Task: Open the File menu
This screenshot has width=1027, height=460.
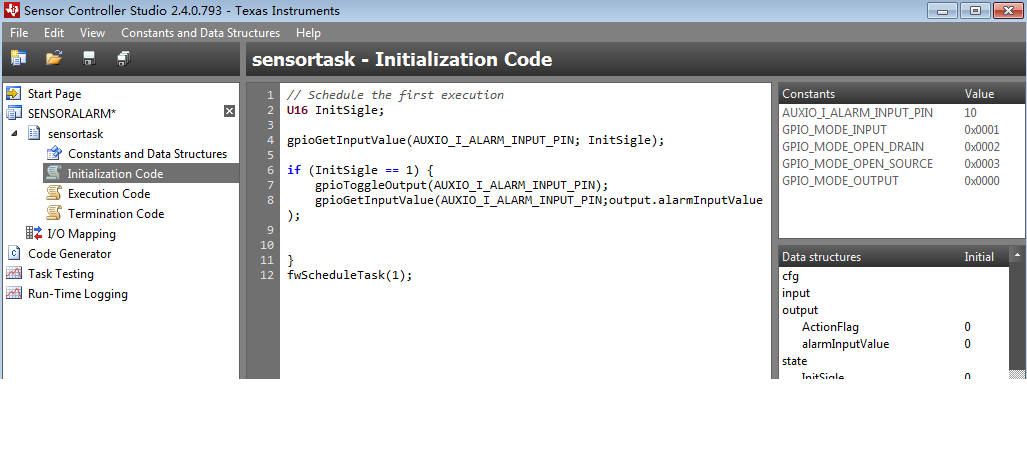Action: coord(19,33)
